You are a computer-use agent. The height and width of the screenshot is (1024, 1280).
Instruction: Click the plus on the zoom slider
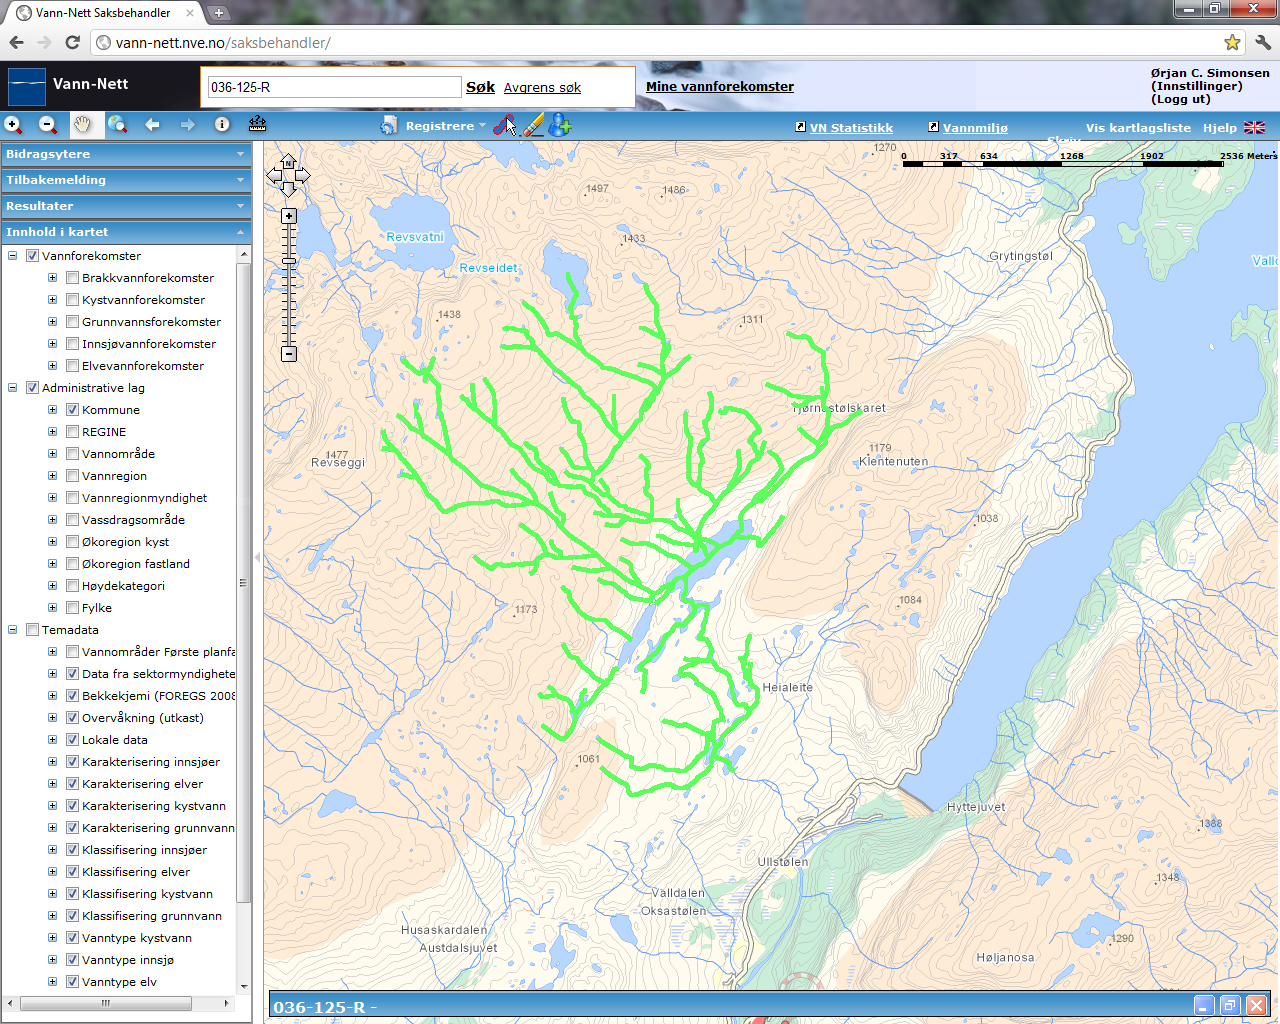point(289,216)
